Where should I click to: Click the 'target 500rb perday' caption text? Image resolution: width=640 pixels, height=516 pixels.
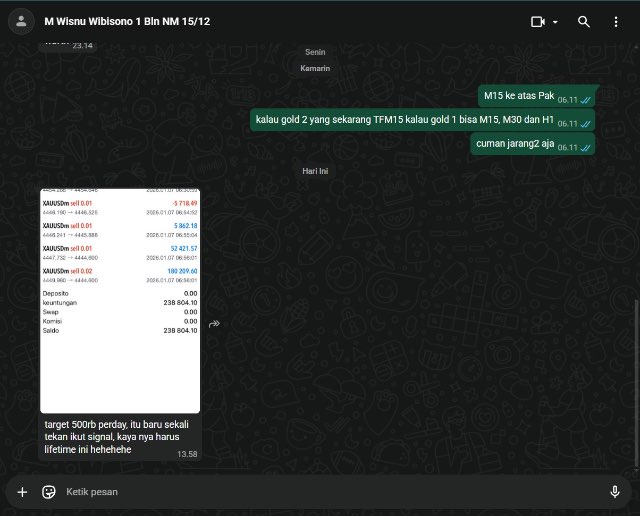[116, 437]
